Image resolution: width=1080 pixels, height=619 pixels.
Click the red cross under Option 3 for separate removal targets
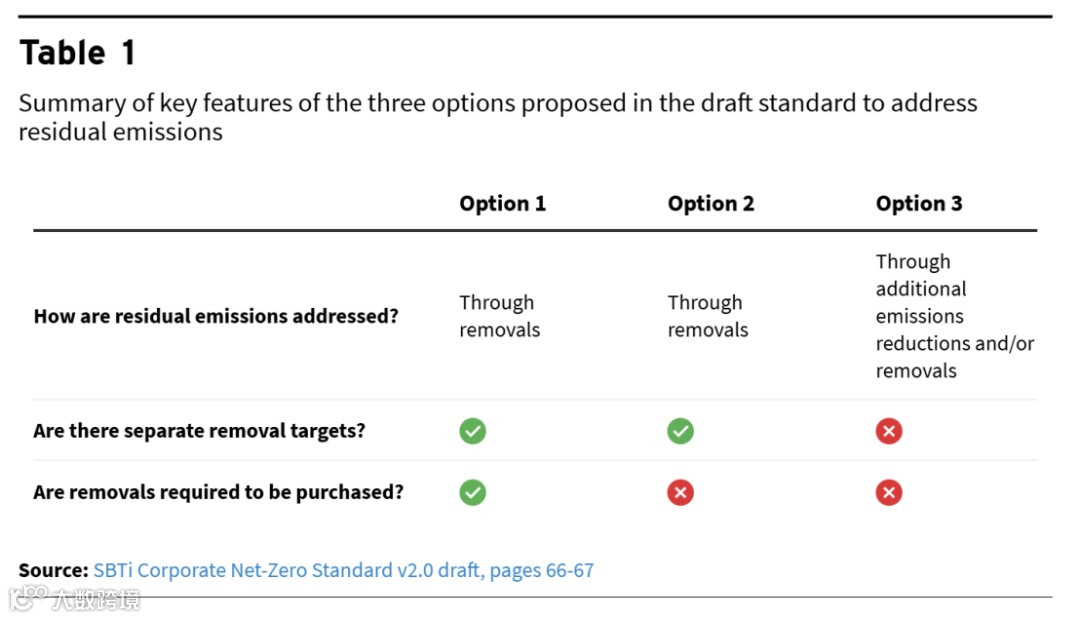[x=889, y=431]
